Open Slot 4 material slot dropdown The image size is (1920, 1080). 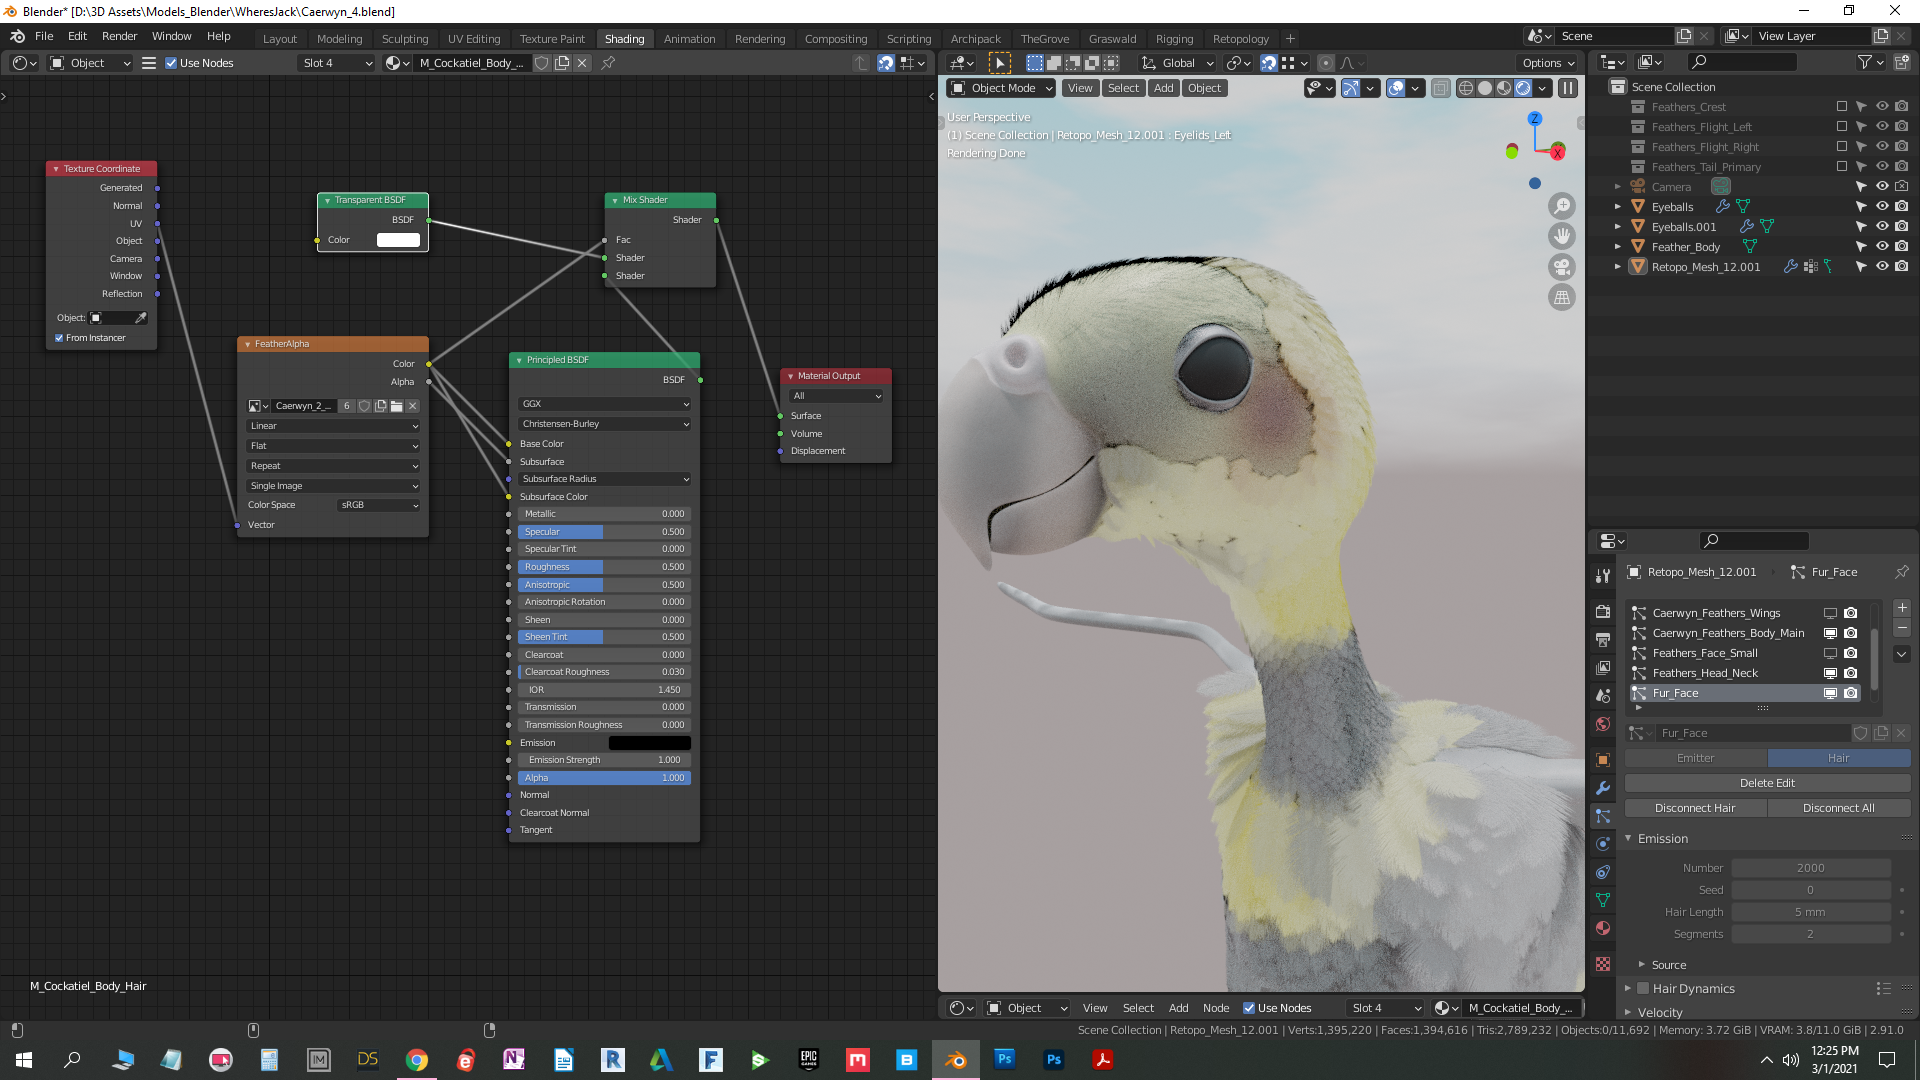[x=337, y=63]
